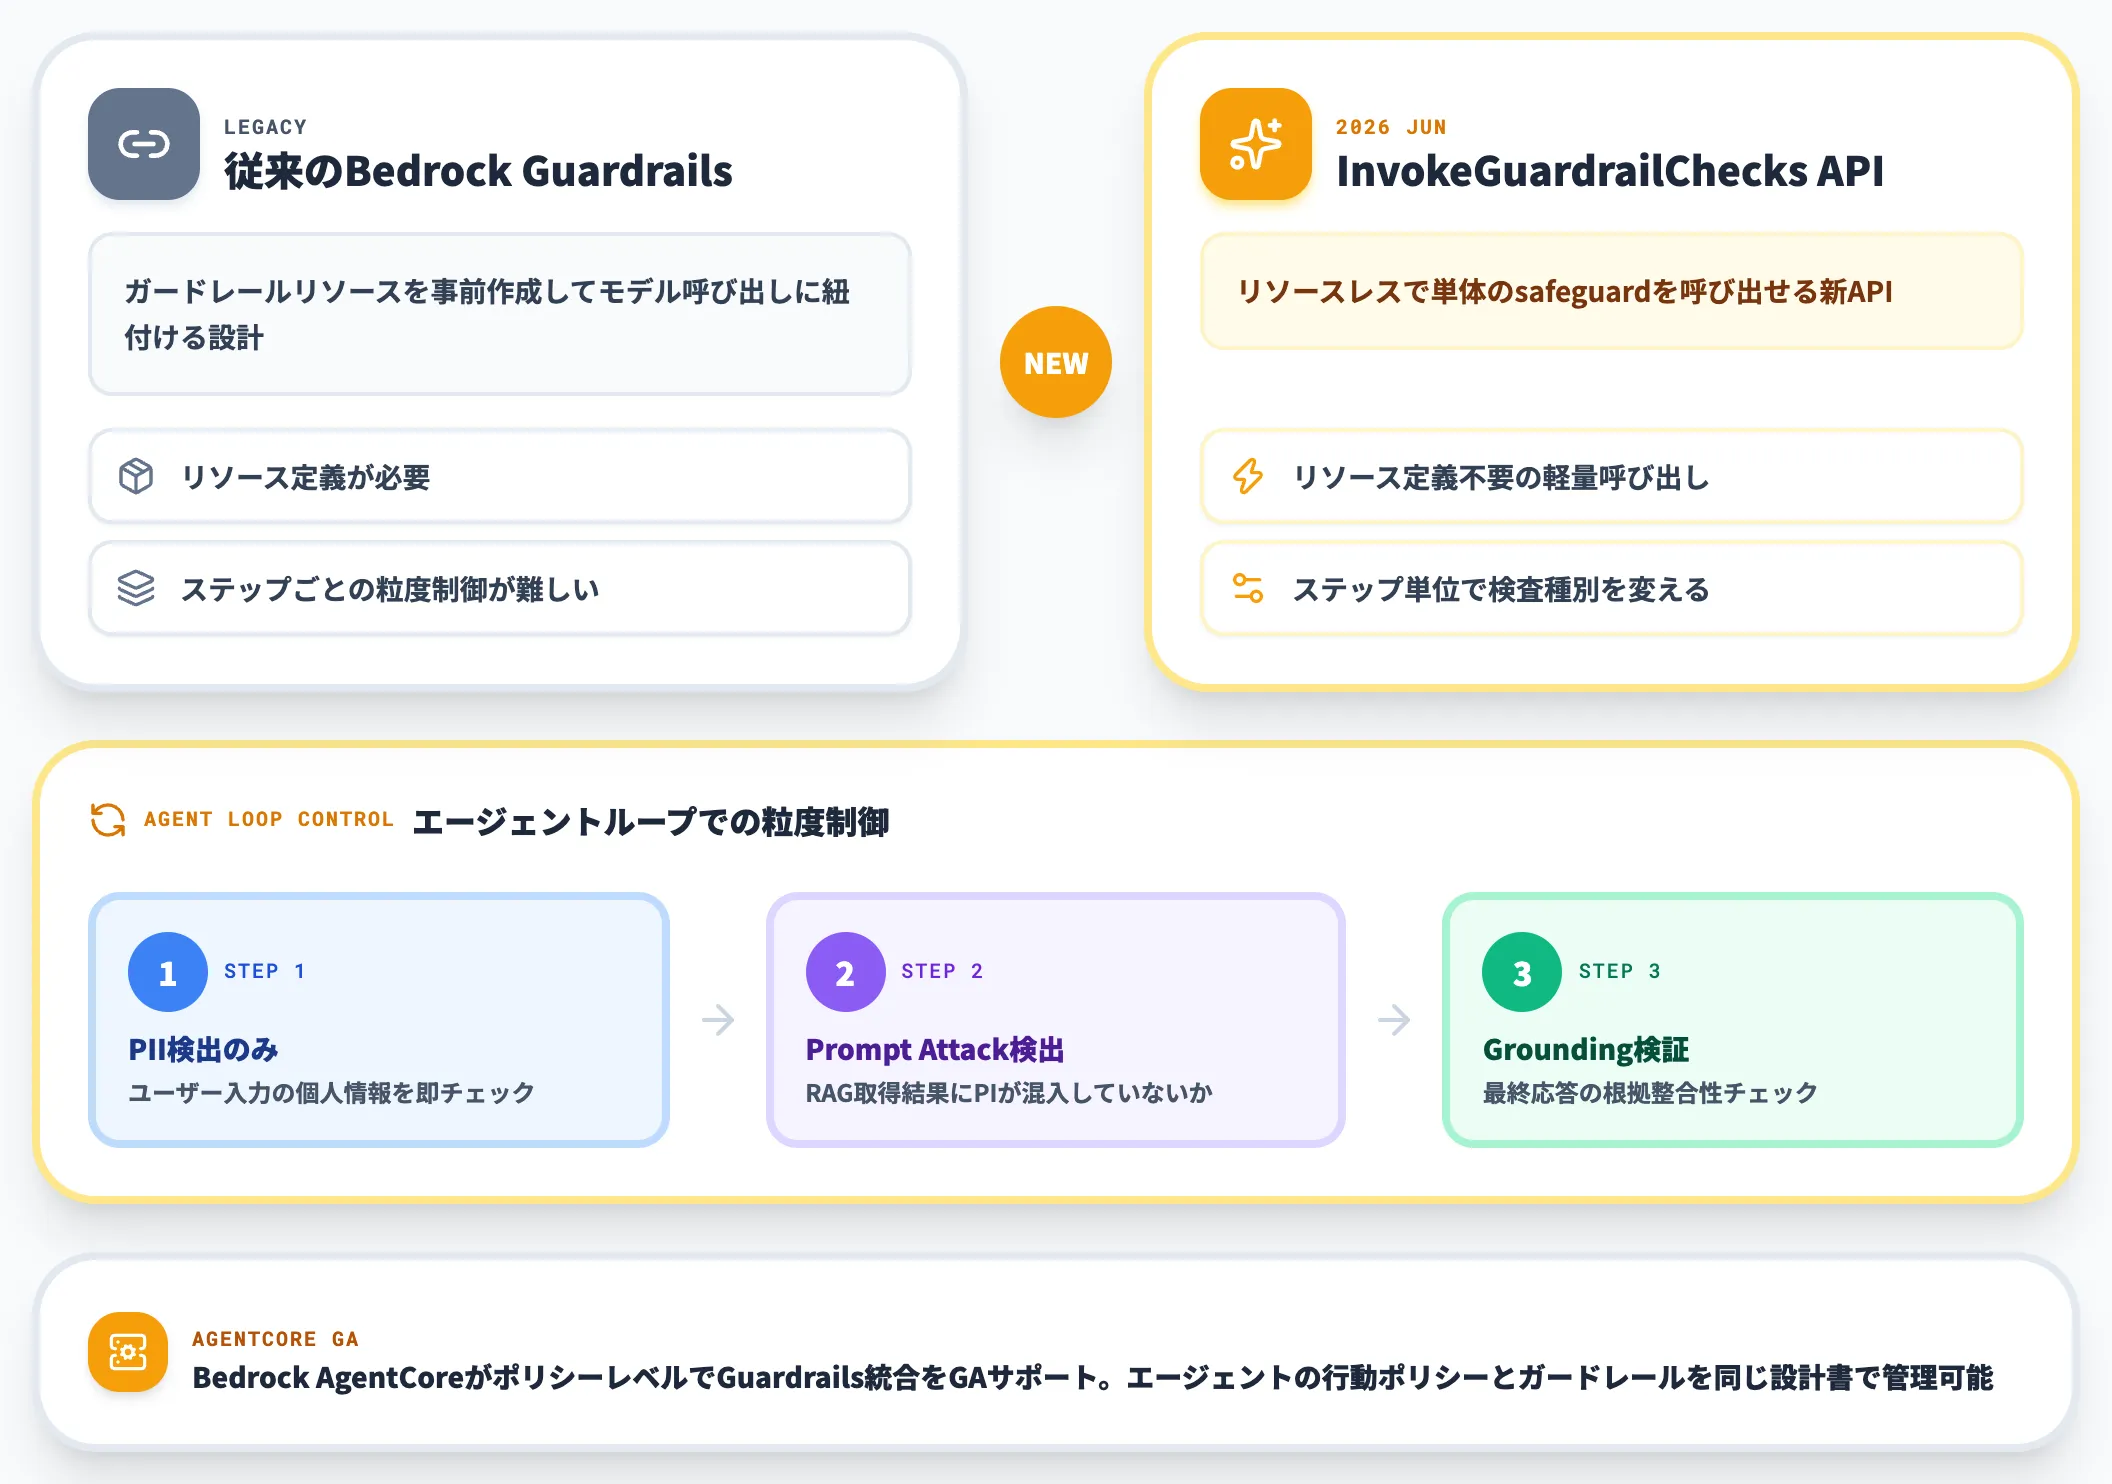2112x1484 pixels.
Task: Click the orange AgentCore GA icon
Action: (x=128, y=1352)
